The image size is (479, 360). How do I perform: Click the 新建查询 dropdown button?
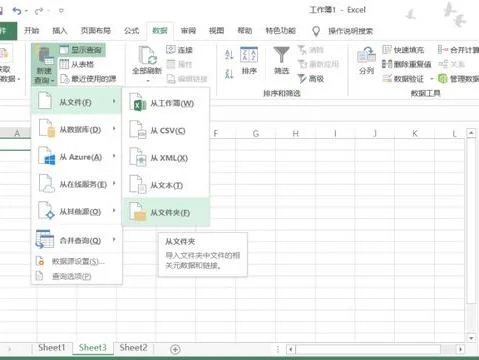[44, 64]
